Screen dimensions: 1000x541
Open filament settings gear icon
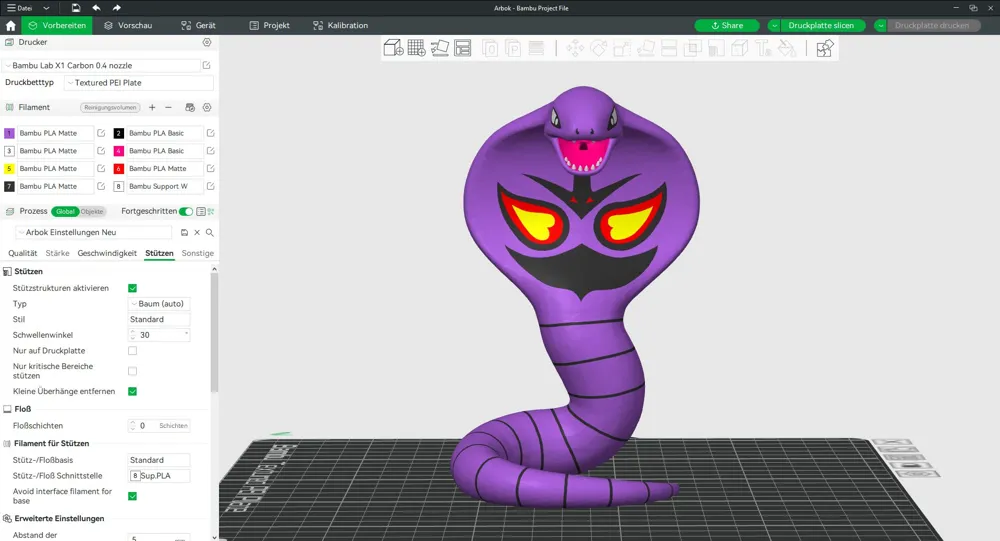[207, 107]
